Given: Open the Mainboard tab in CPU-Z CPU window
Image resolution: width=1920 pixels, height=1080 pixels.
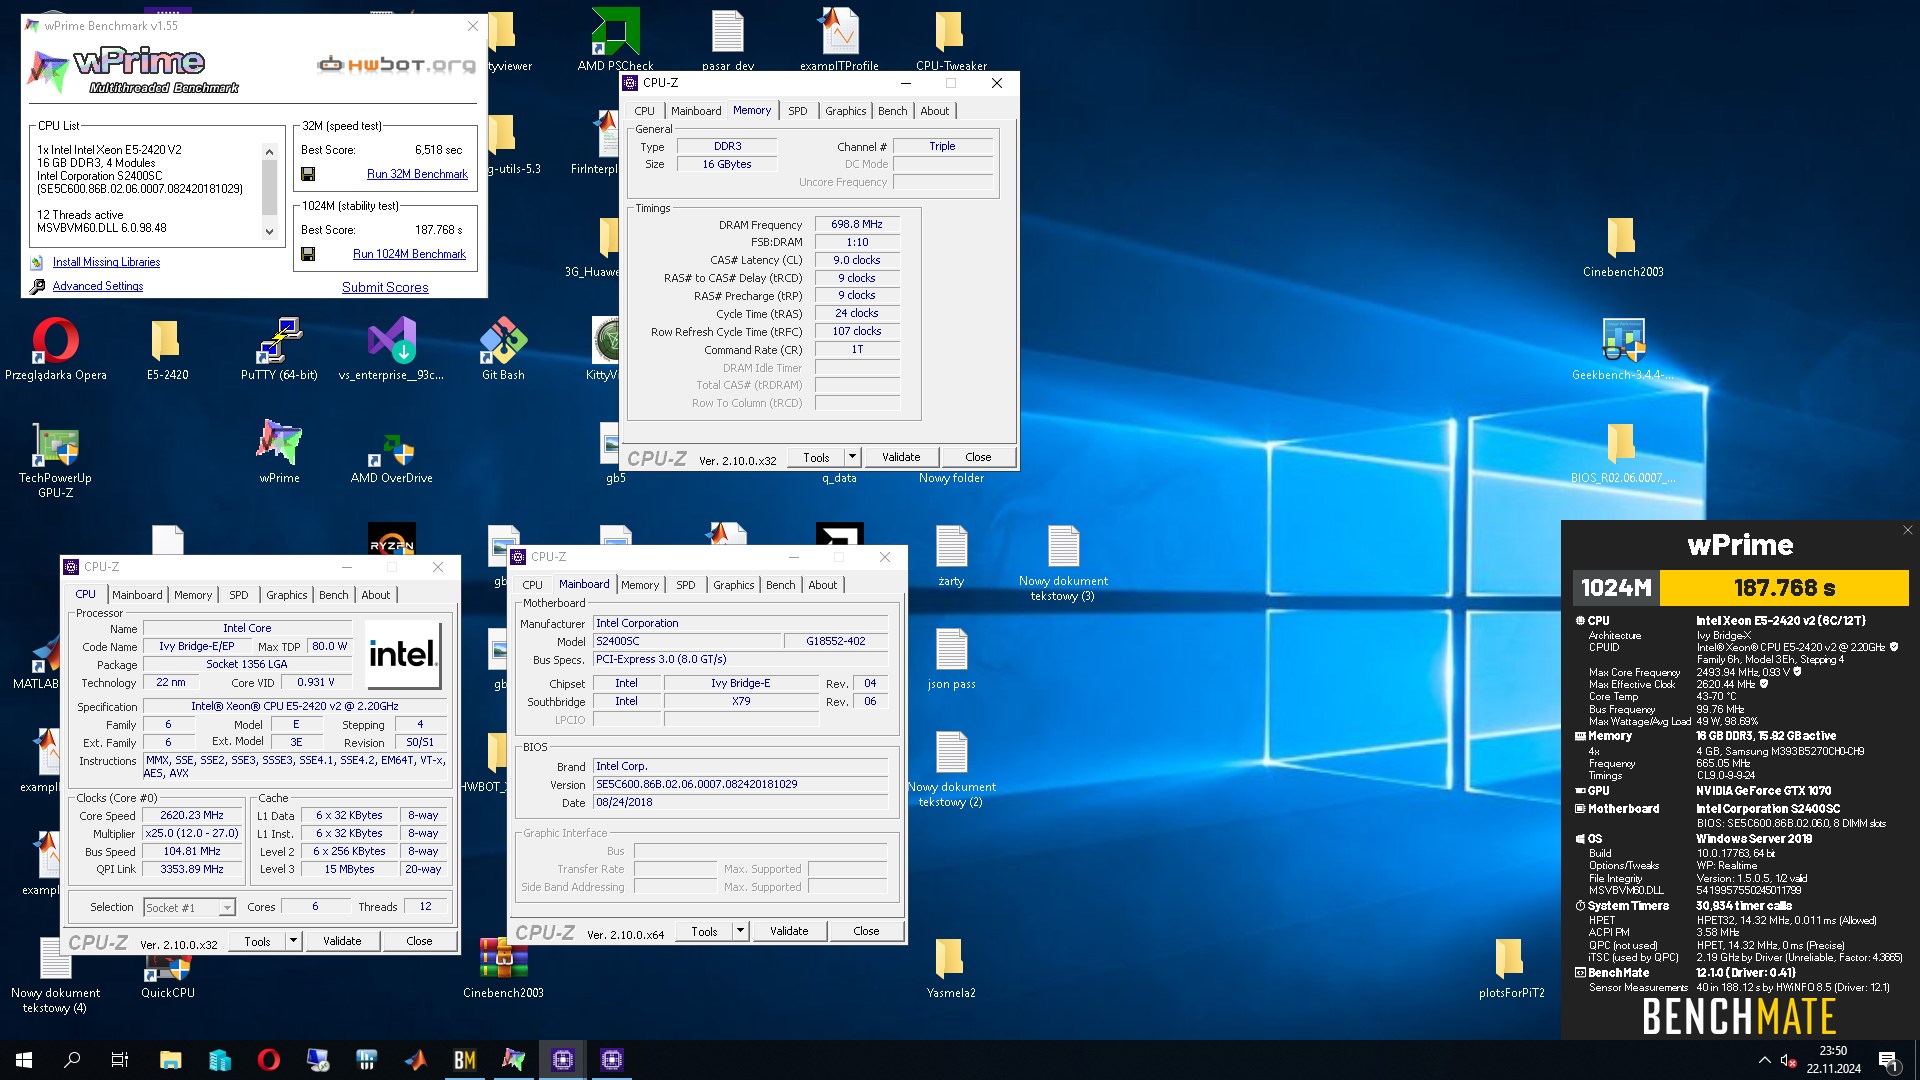Looking at the screenshot, I should click(137, 595).
